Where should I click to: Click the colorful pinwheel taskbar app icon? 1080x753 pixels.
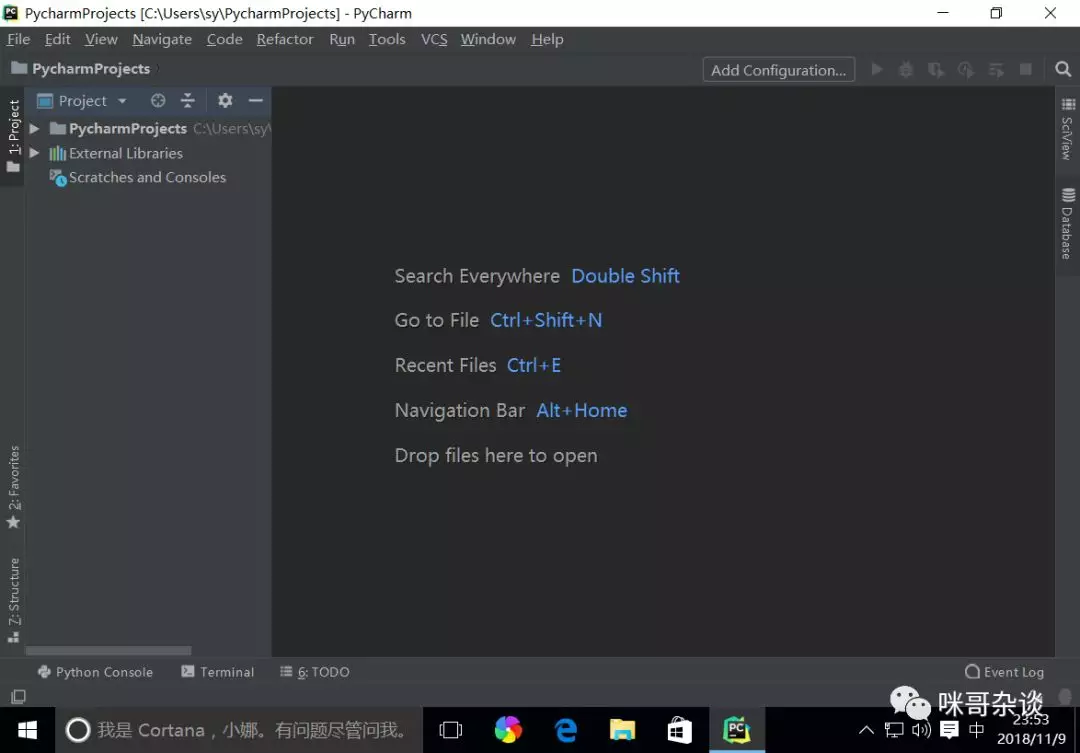(508, 730)
